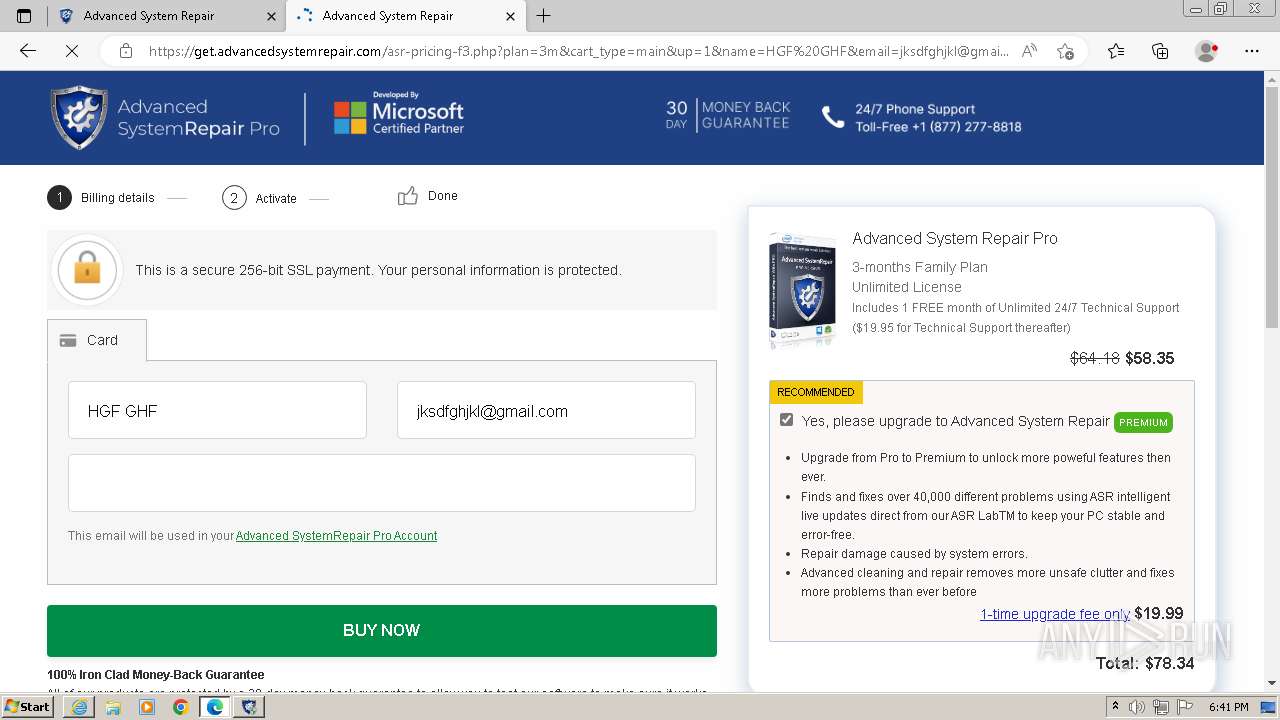1280x720 pixels.
Task: Open the tab actions menu icon
Action: [24, 15]
